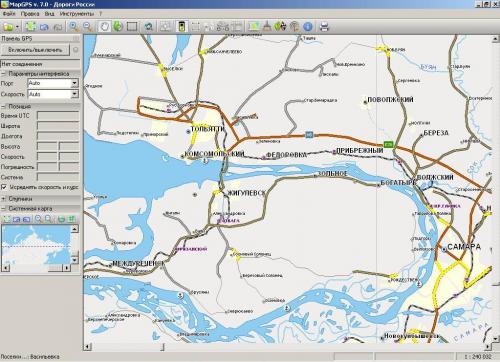Click the ЖИГУЛЕВСК city label

(x=246, y=193)
